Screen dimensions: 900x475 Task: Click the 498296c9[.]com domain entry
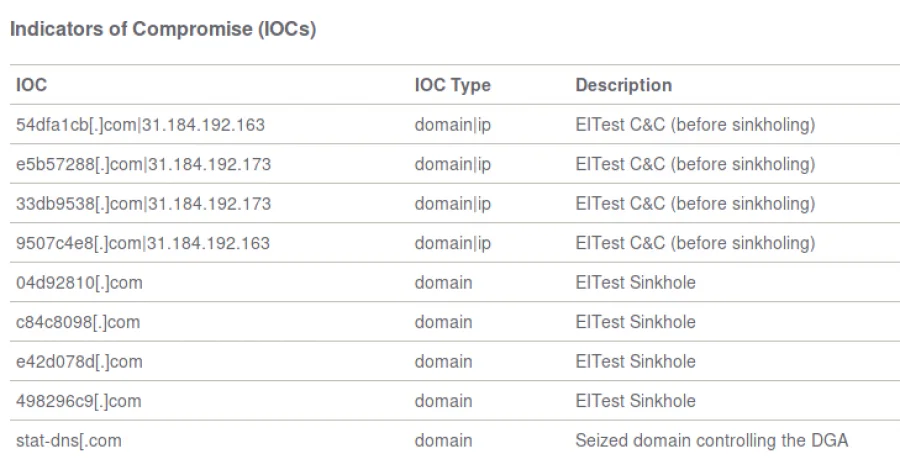click(78, 401)
